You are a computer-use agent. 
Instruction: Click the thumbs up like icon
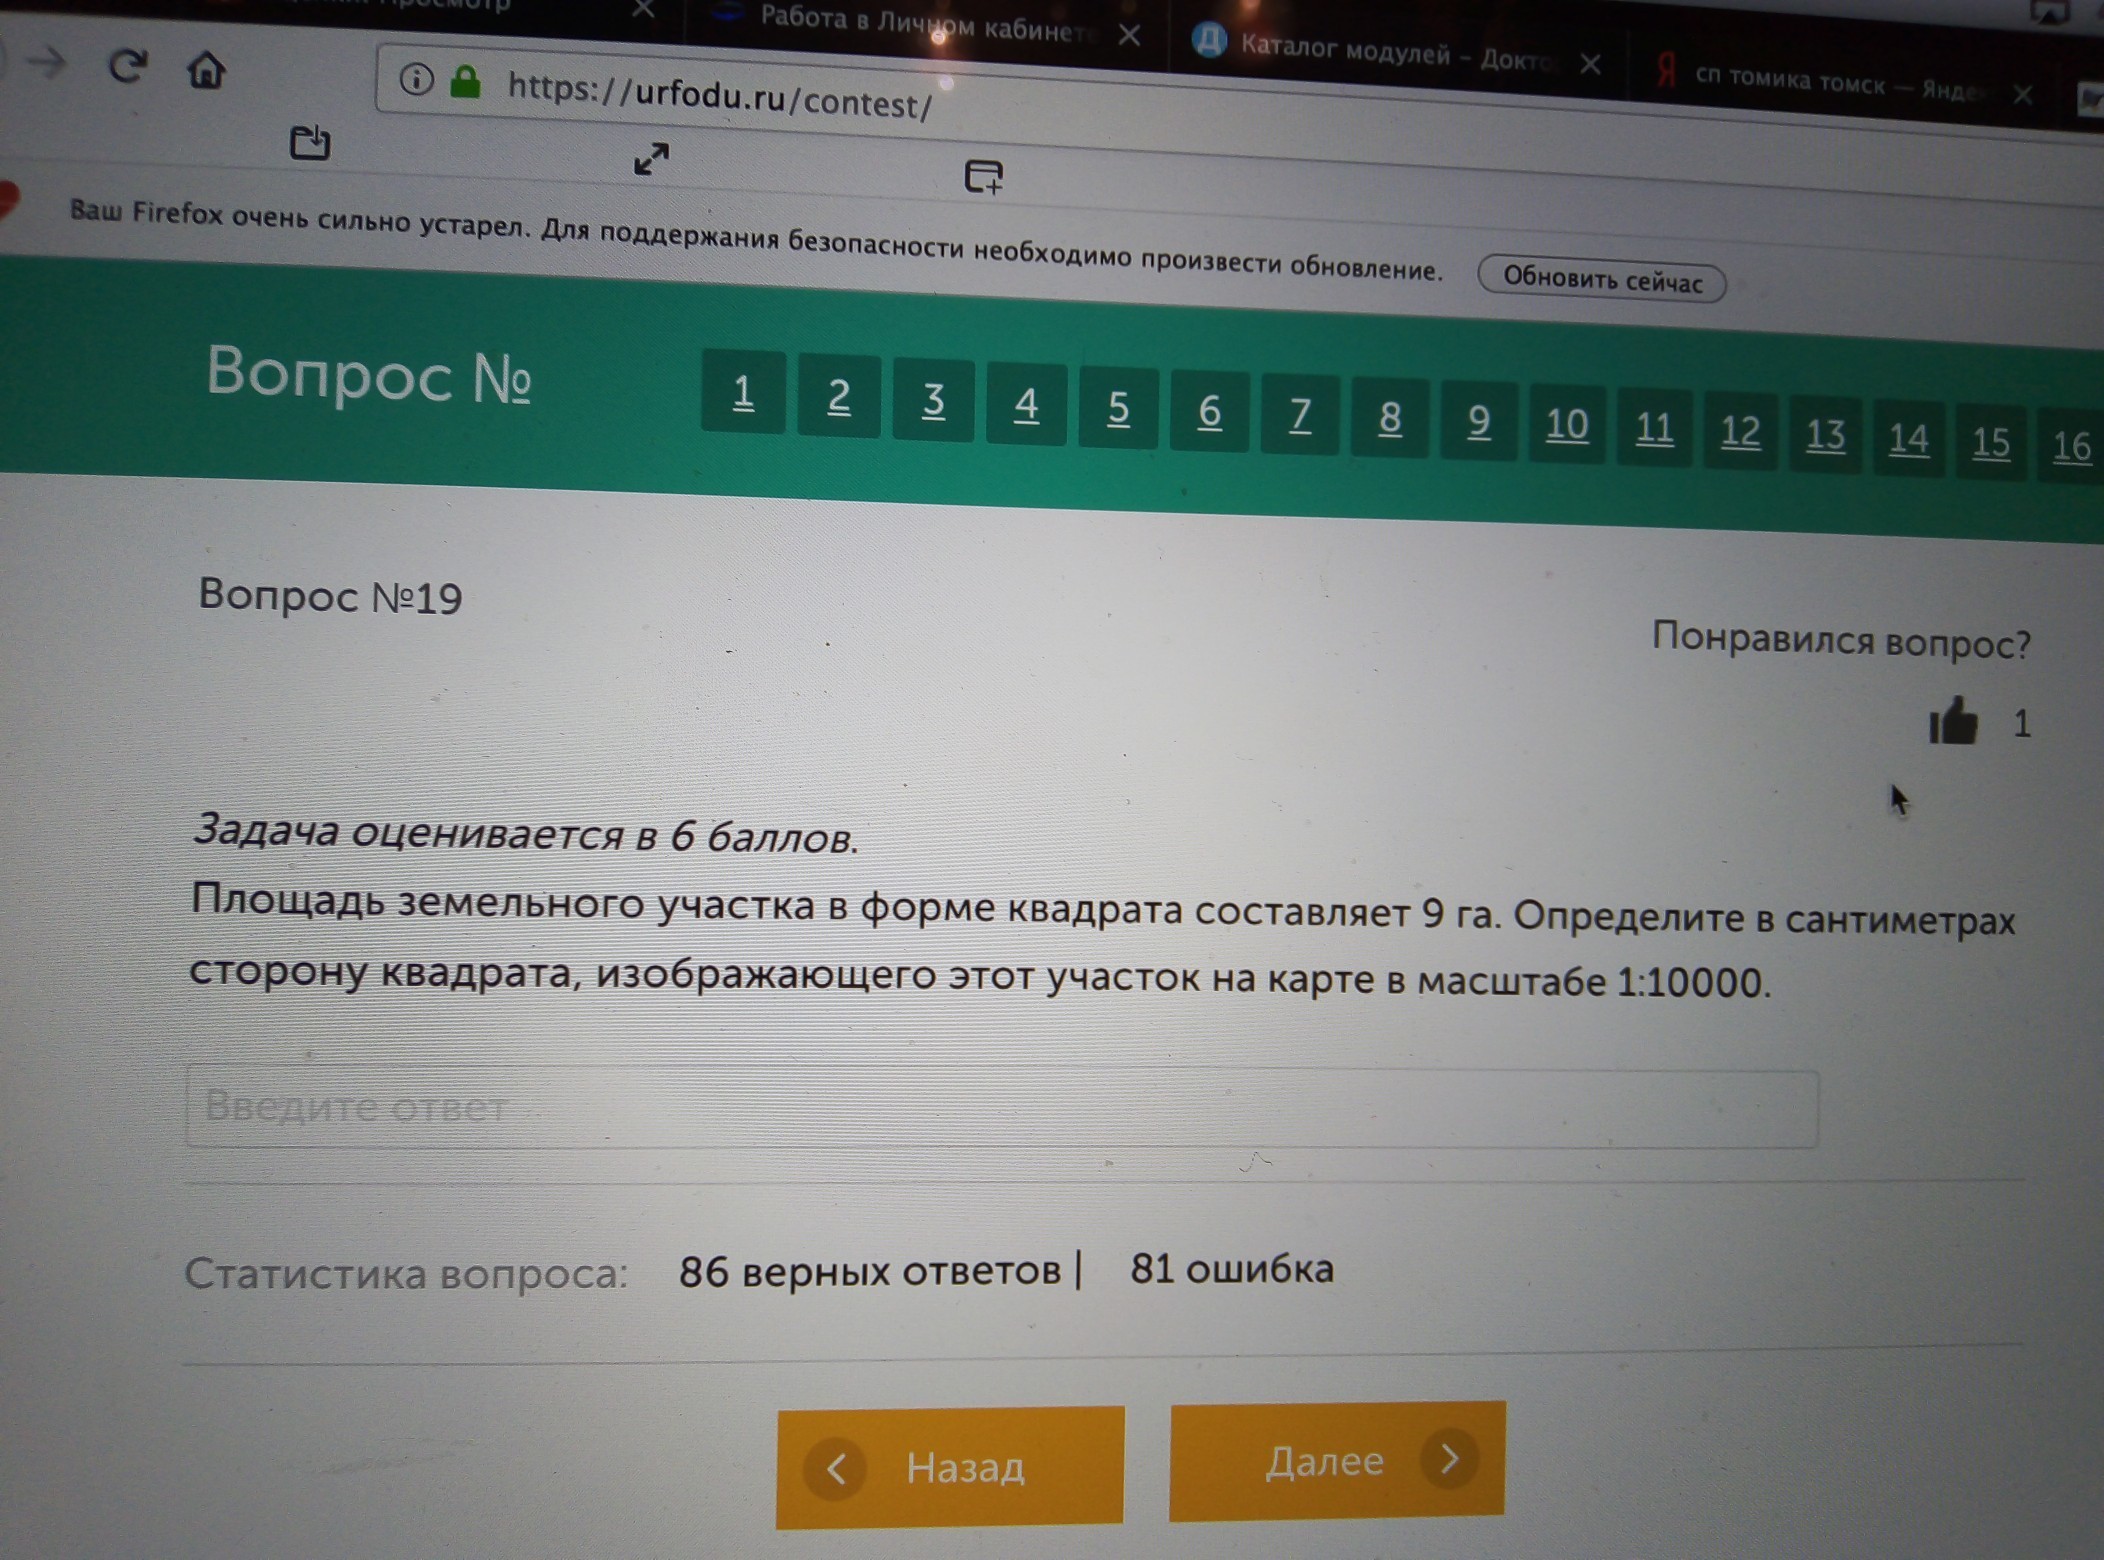coord(1952,720)
